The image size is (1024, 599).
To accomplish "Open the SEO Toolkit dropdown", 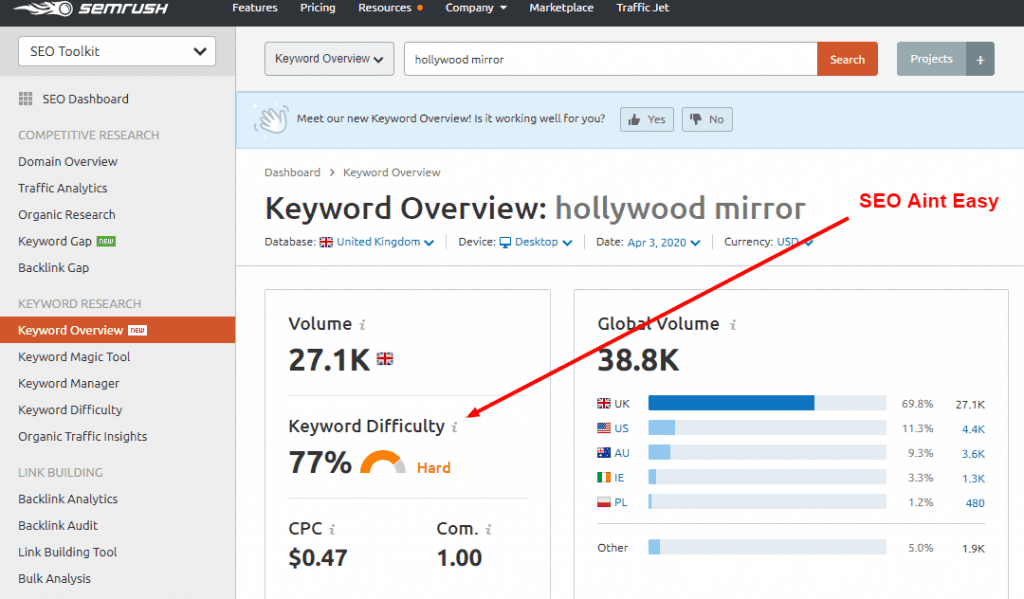I will click(116, 50).
